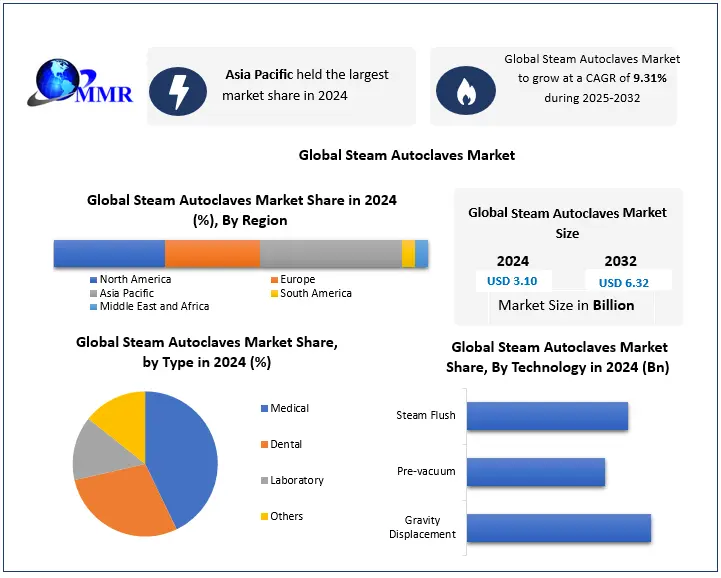The image size is (721, 578).
Task: Click the Steam Flush bar
Action: [547, 416]
